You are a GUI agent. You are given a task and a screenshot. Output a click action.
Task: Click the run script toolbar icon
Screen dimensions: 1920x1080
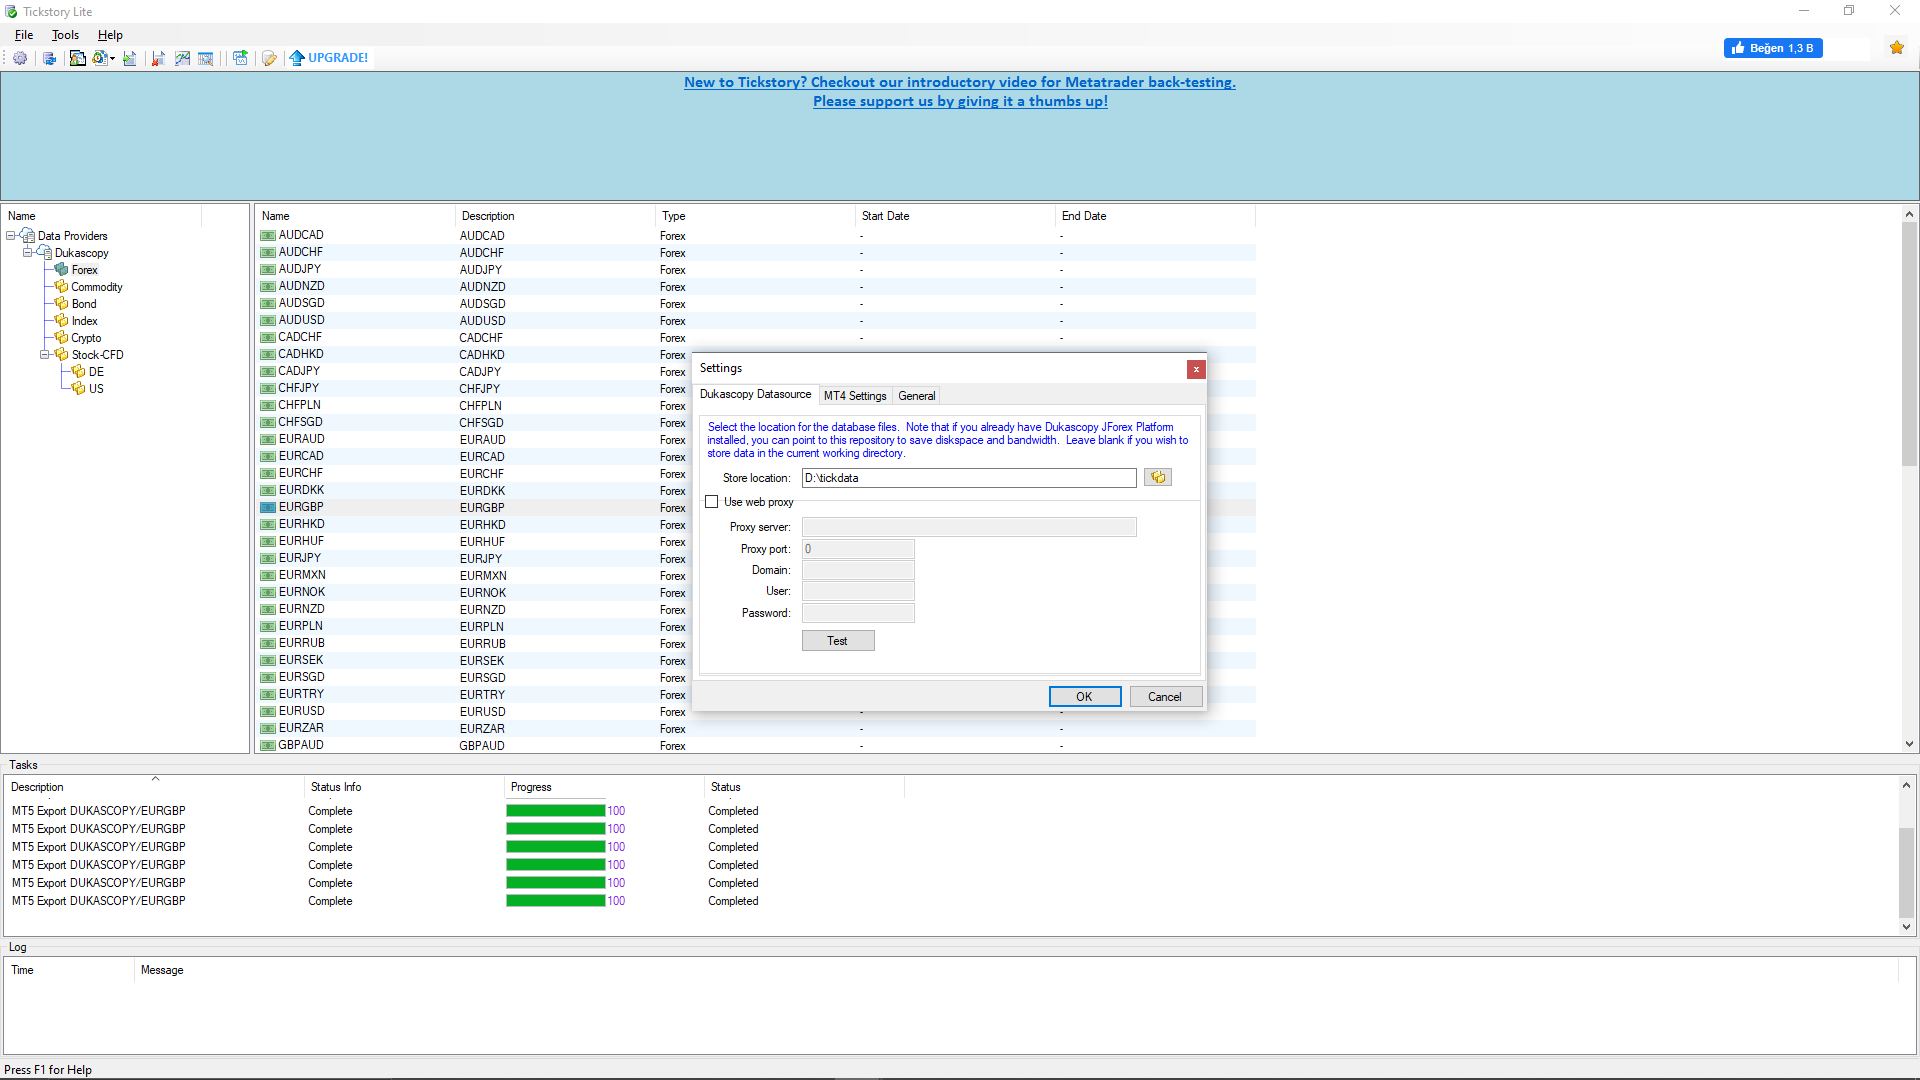coord(240,58)
